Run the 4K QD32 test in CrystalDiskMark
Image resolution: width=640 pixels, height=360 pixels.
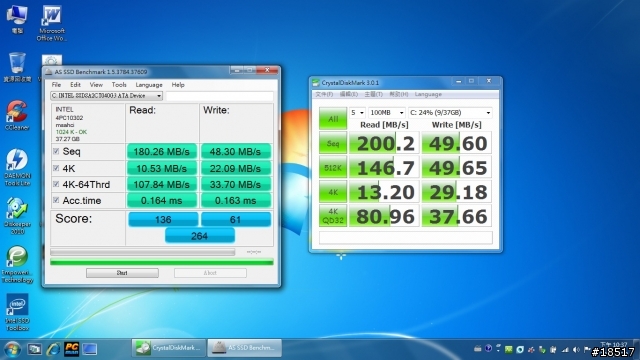click(x=333, y=216)
